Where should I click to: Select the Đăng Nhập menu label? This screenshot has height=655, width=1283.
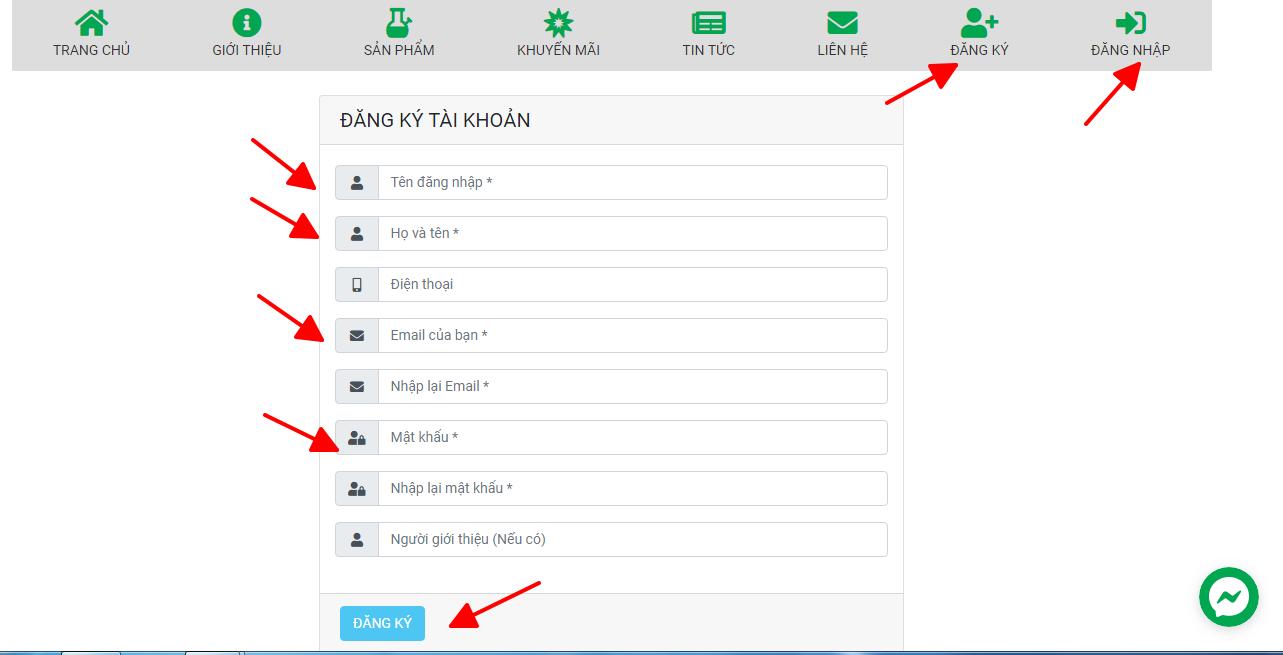(1130, 50)
